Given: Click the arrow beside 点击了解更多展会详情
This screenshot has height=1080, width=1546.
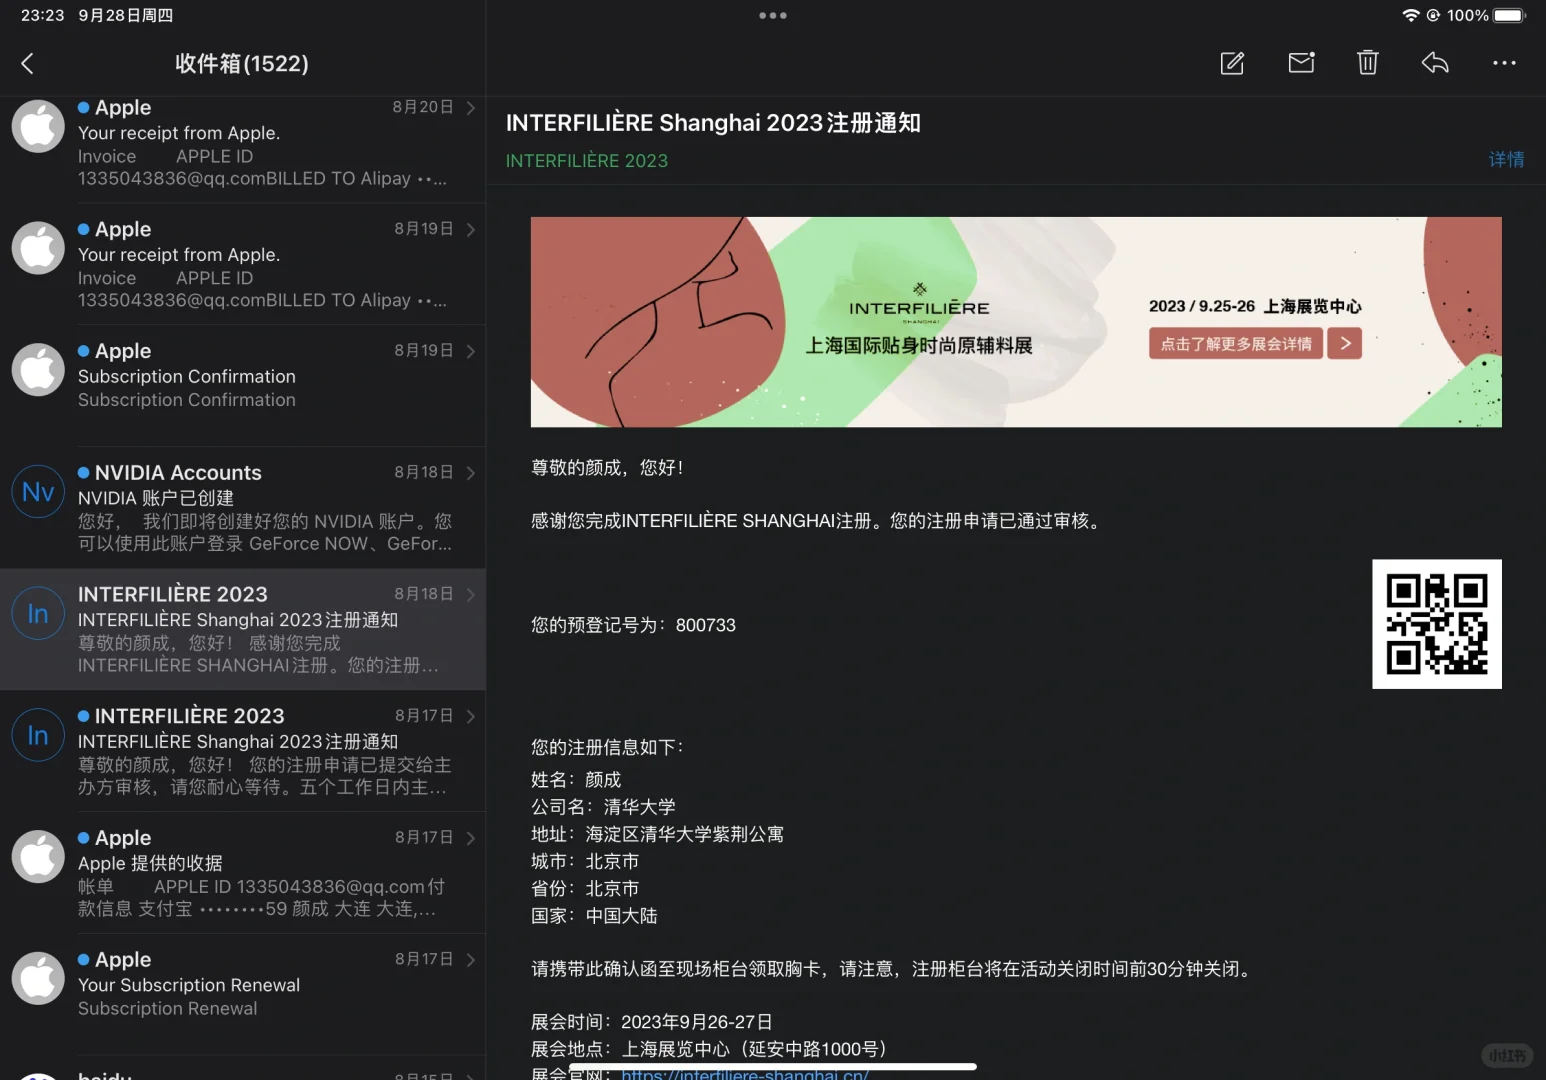Looking at the screenshot, I should 1344,343.
